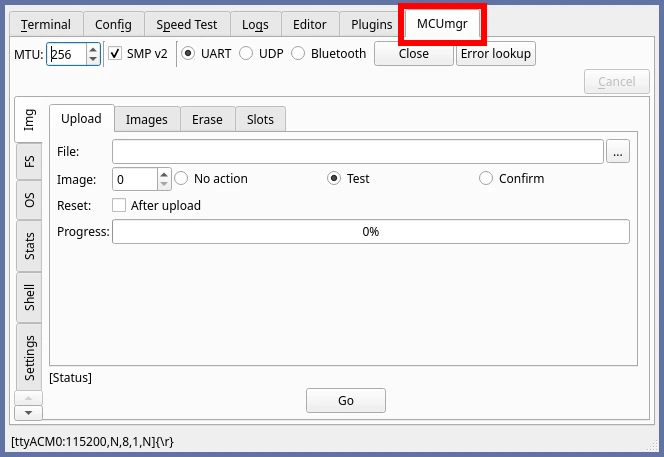
Task: Switch to the Terminal tab
Action: 46,25
